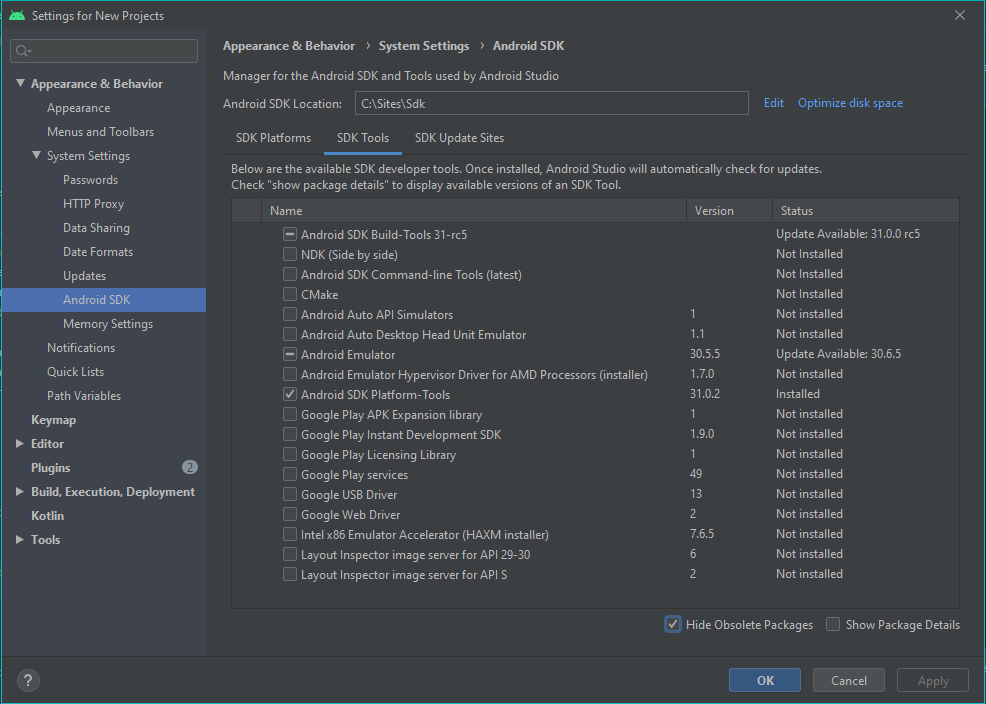The image size is (986, 704).
Task: Expand the Tools section
Action: (x=17, y=539)
